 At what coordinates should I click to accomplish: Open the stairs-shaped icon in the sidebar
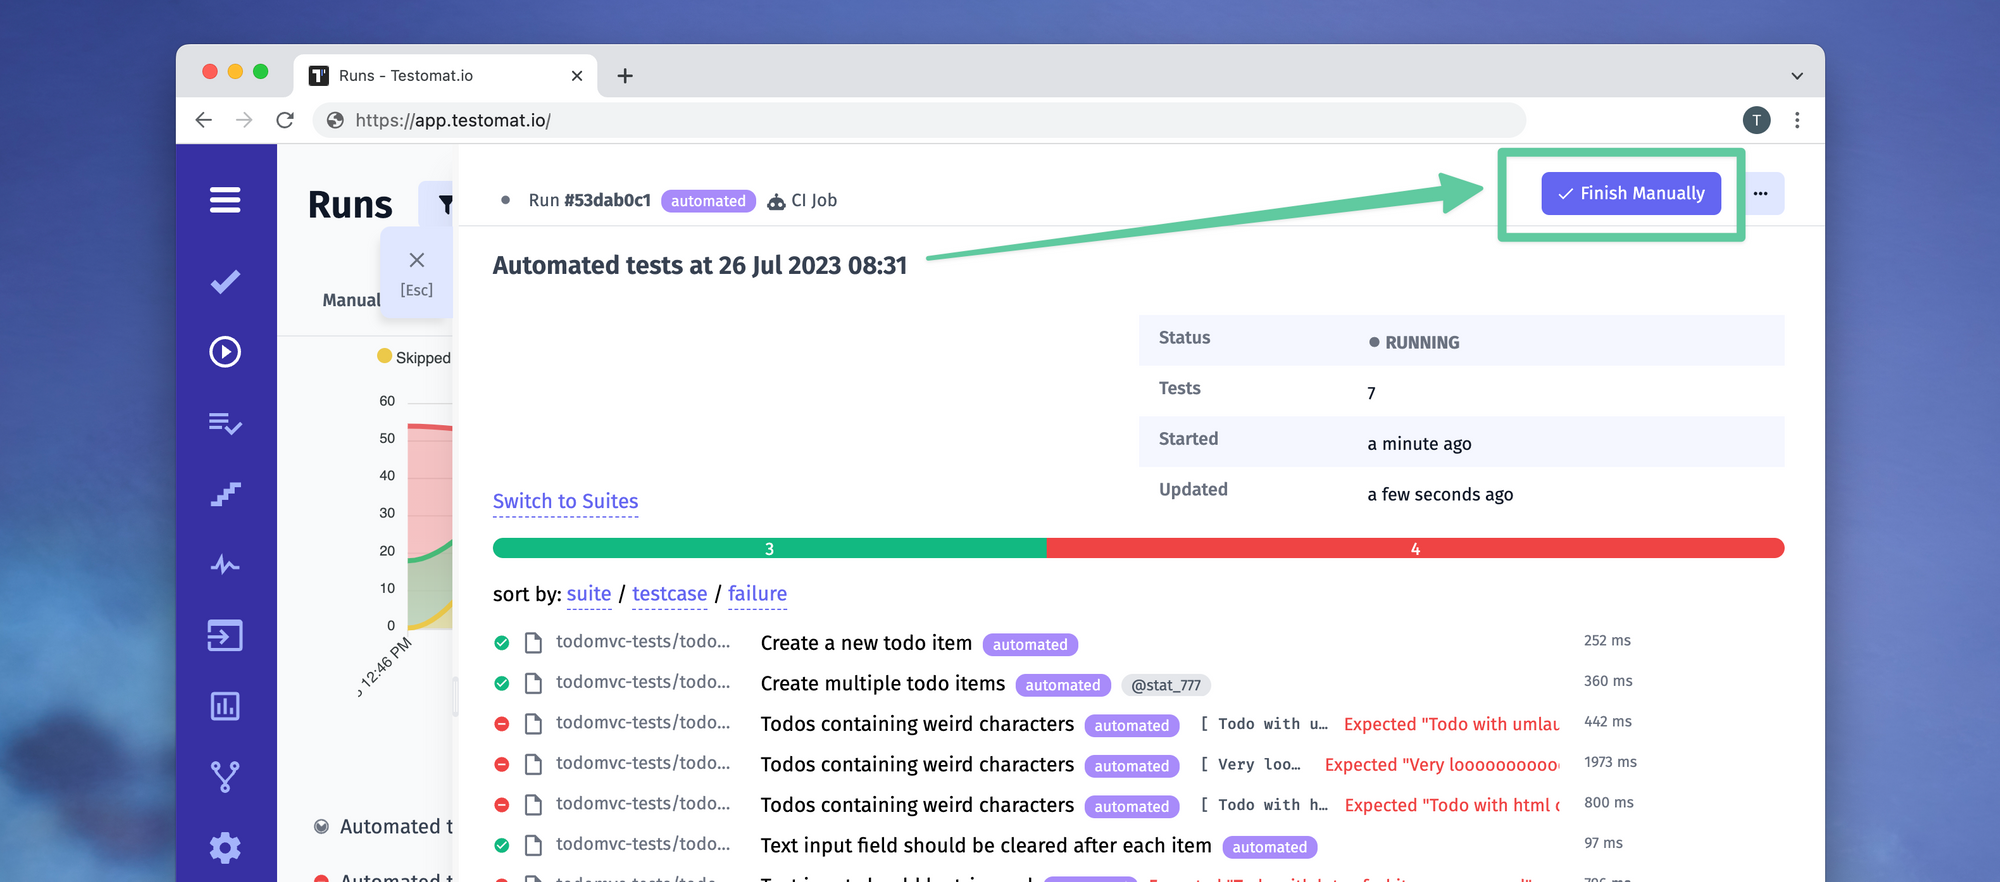[225, 494]
